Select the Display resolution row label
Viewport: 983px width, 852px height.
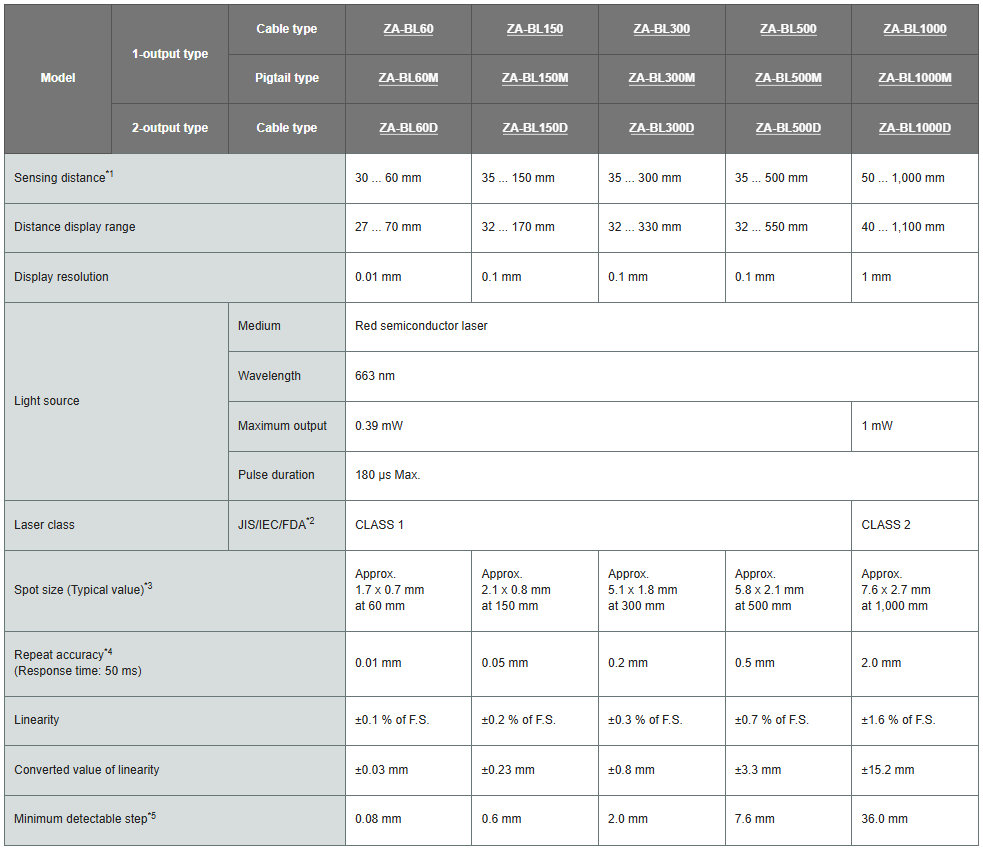point(175,277)
